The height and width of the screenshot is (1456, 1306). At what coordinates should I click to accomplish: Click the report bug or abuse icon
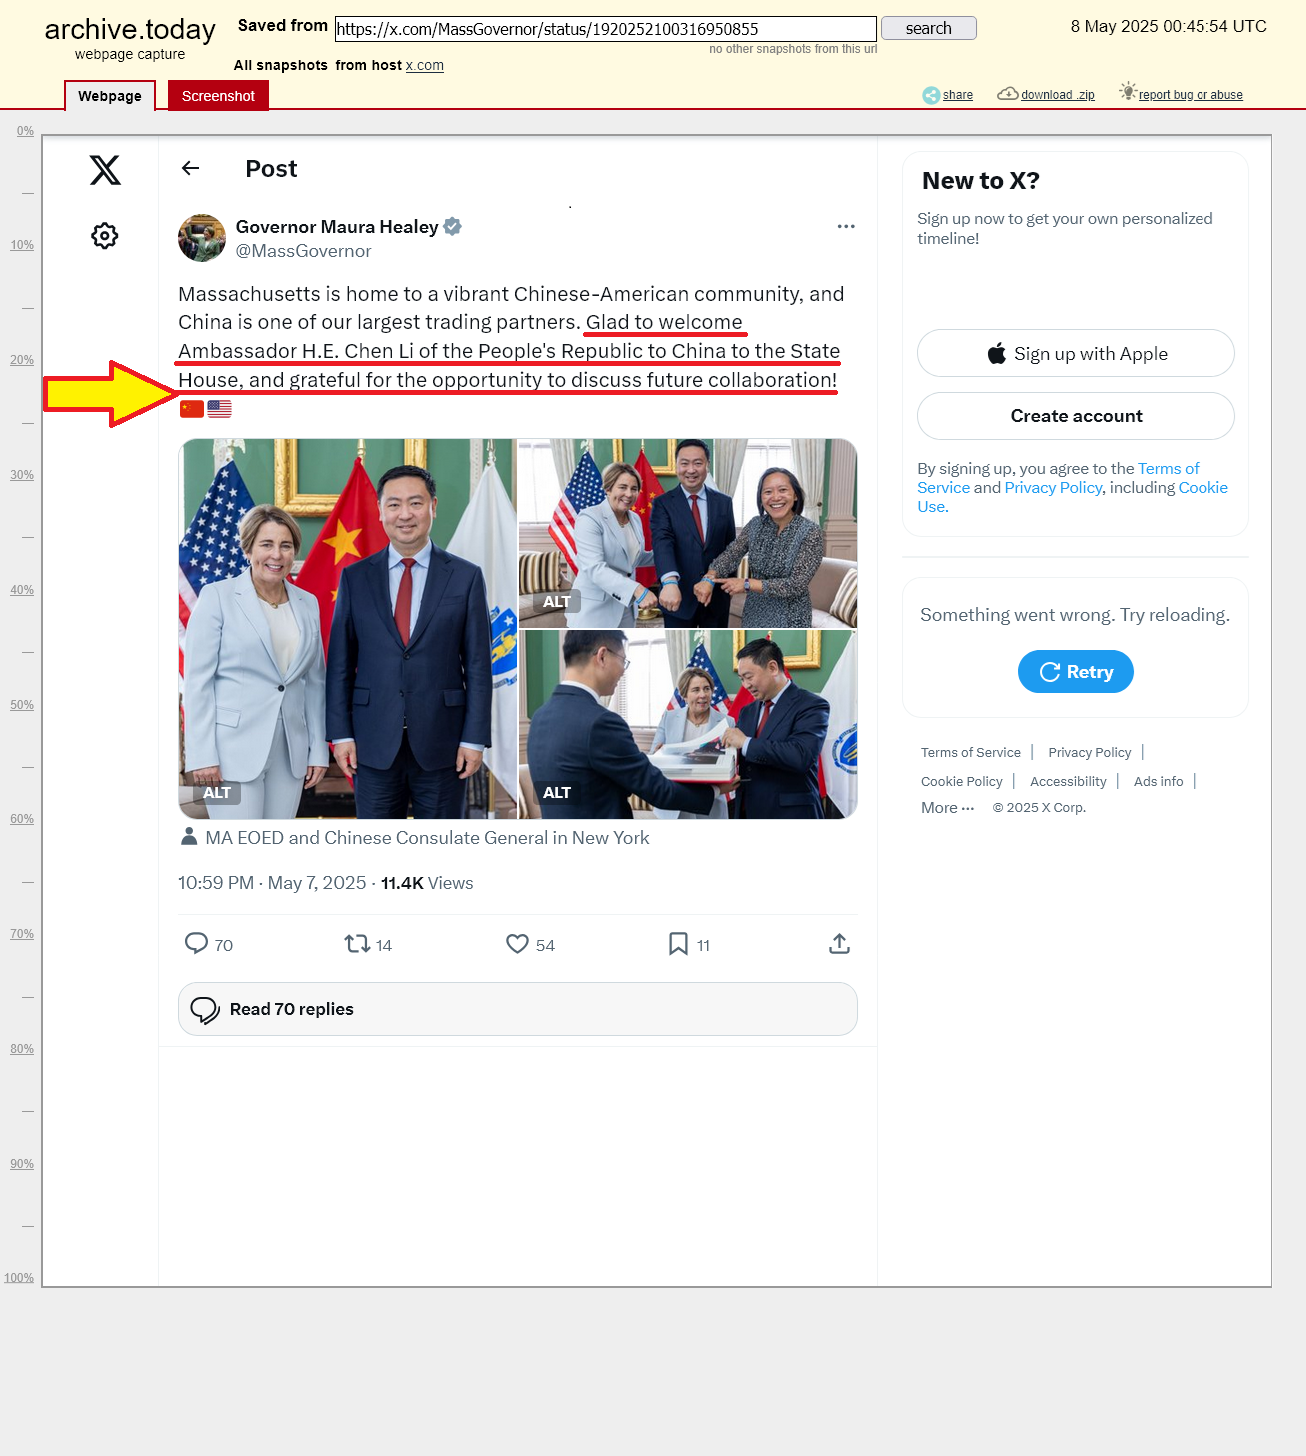coord(1128,91)
